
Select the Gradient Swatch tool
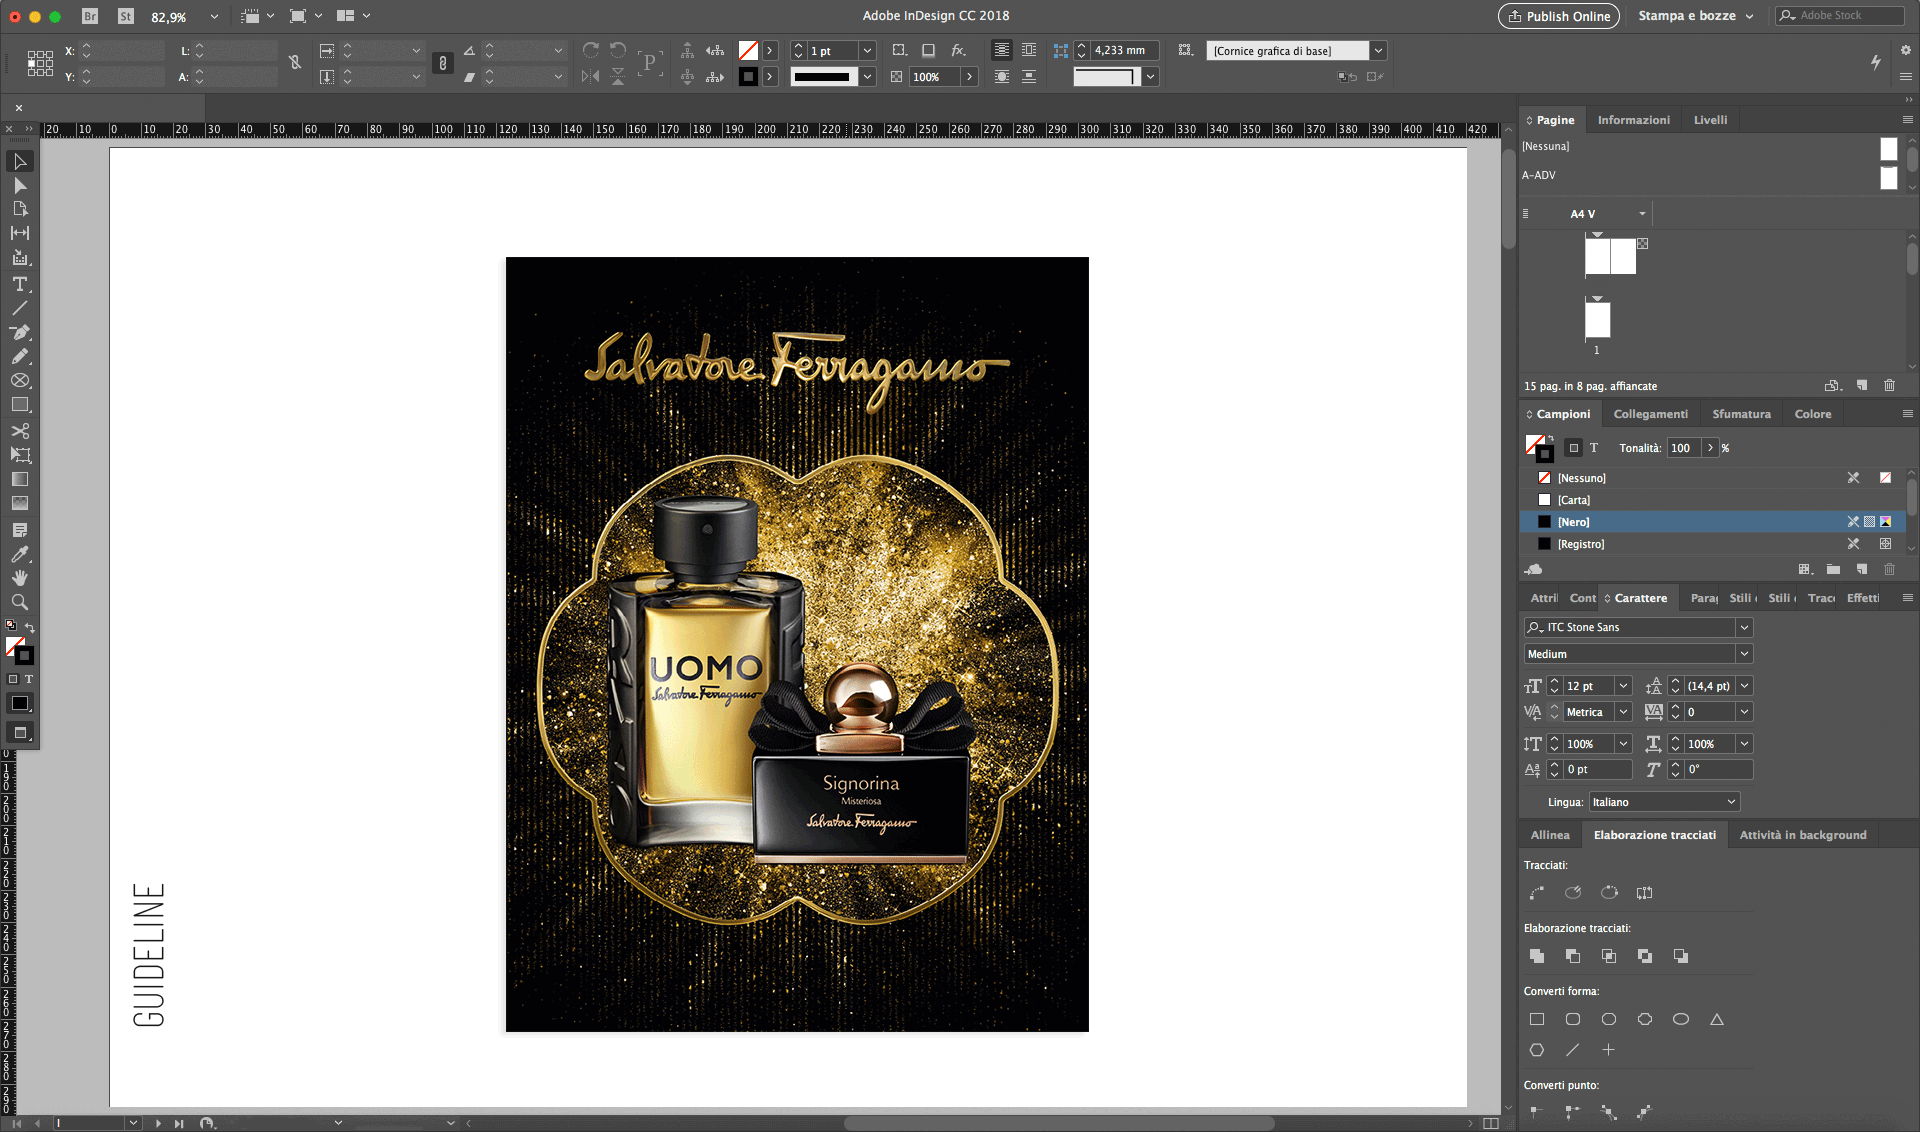20,479
